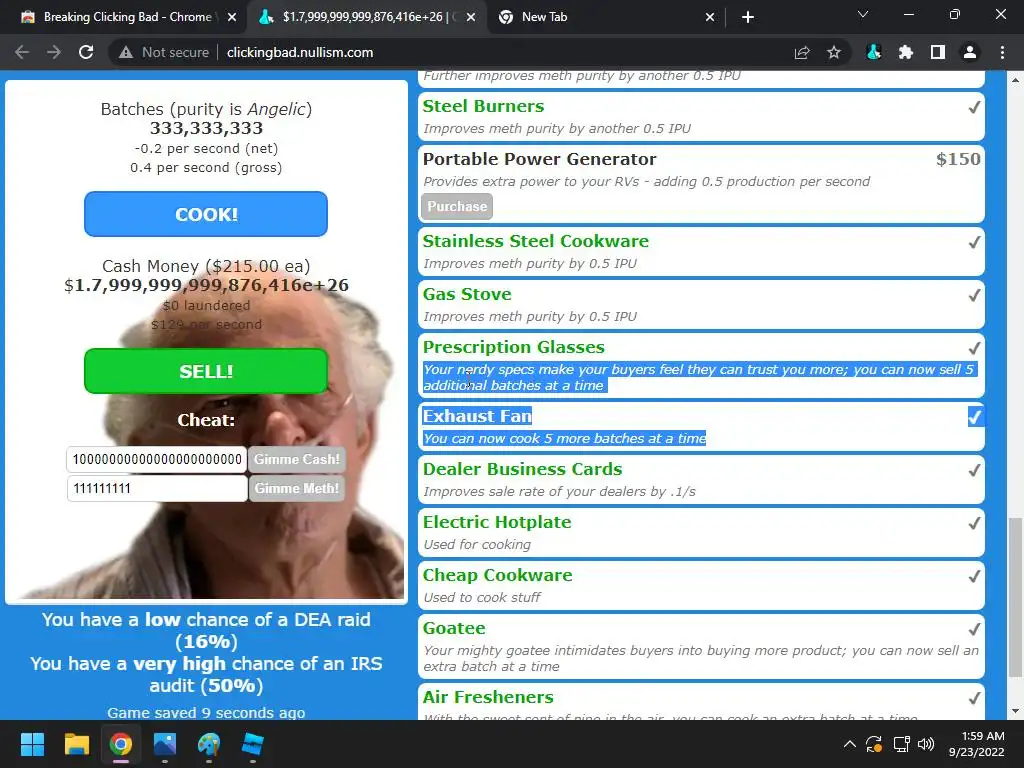Focus the cash cheat amount field
Viewport: 1024px width, 768px height.
157,459
